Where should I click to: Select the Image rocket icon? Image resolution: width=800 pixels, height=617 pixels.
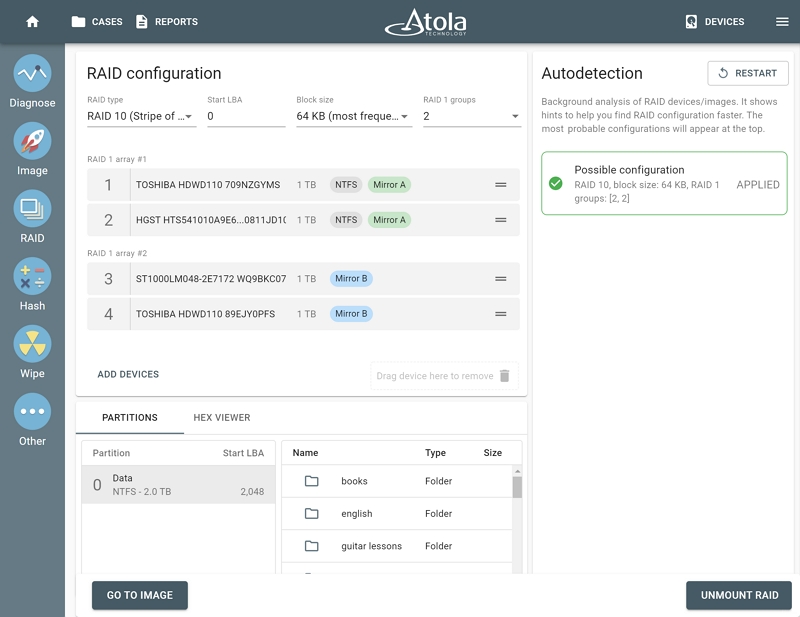[32, 141]
